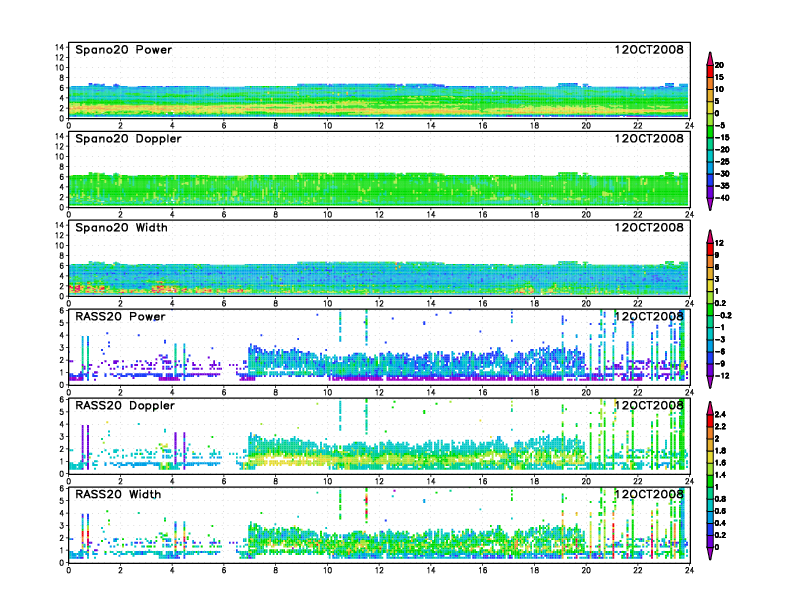Click the purple bottom arrow of the bottom colorbar
Screen dimensions: 792x612
[710, 553]
